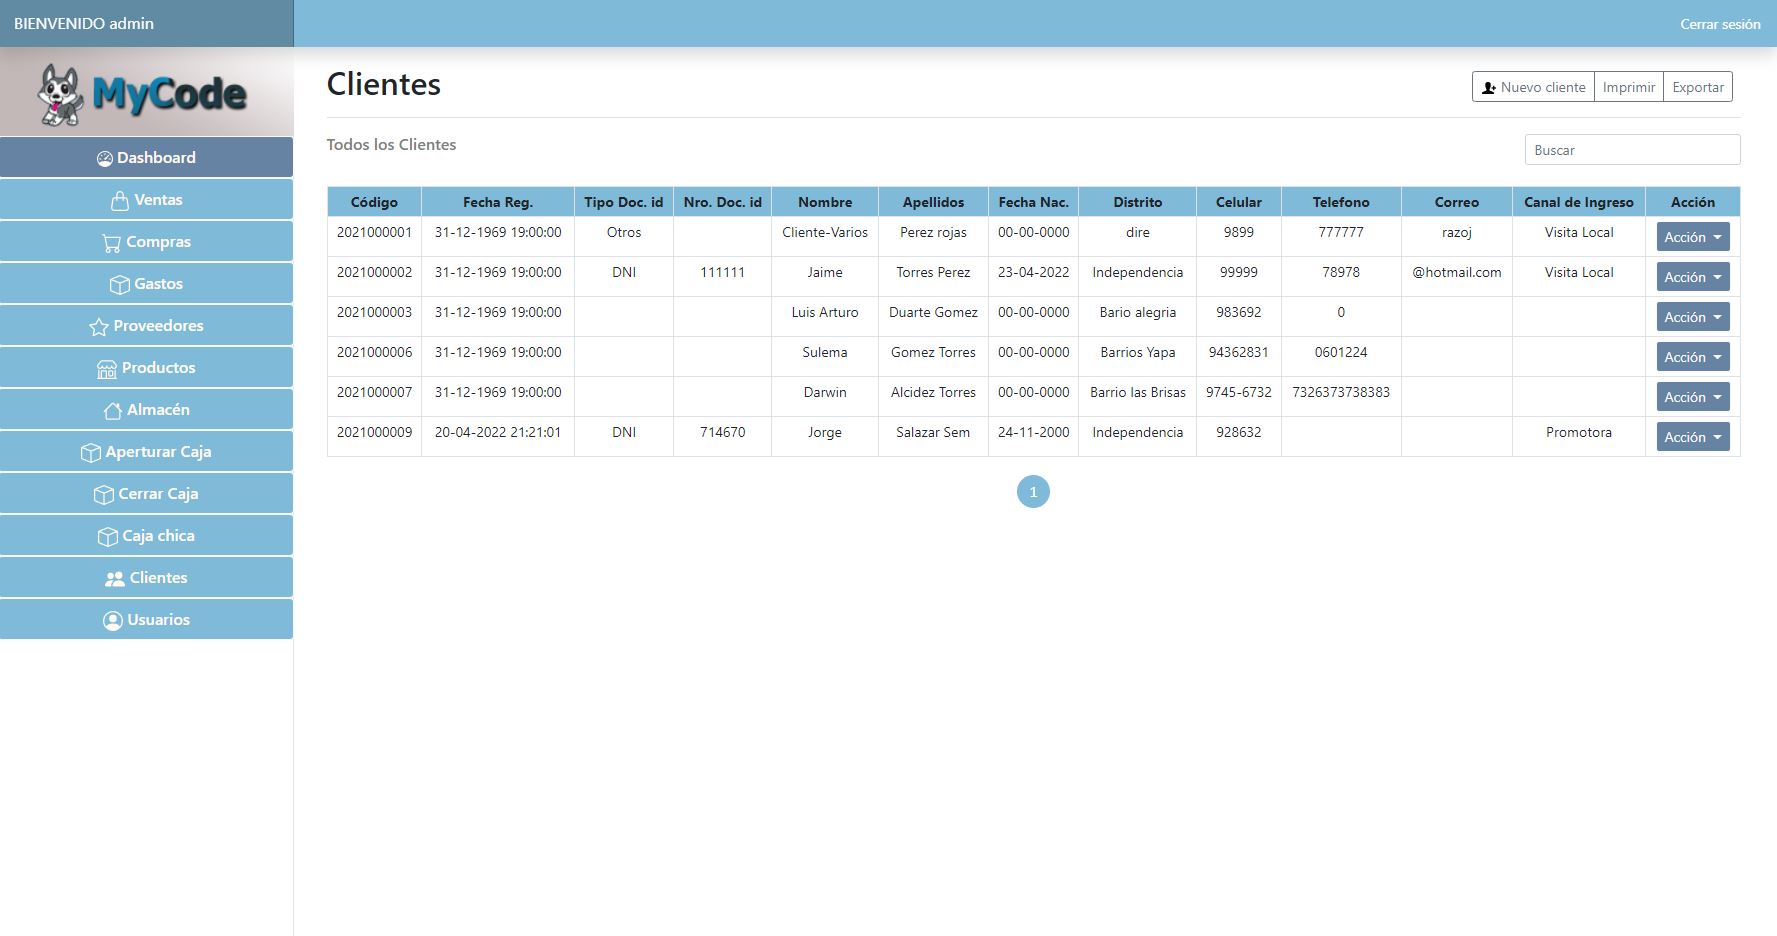Expand Acción dropdown for Darwin Alcidez Torres

point(1692,397)
